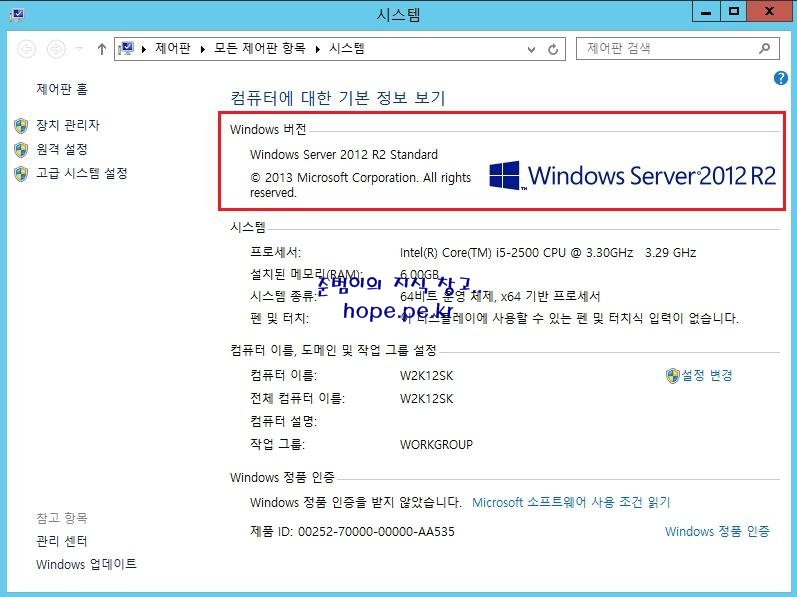The image size is (797, 597).
Task: Select 모든 제어판 항목 breadcrumb
Action: (x=259, y=49)
